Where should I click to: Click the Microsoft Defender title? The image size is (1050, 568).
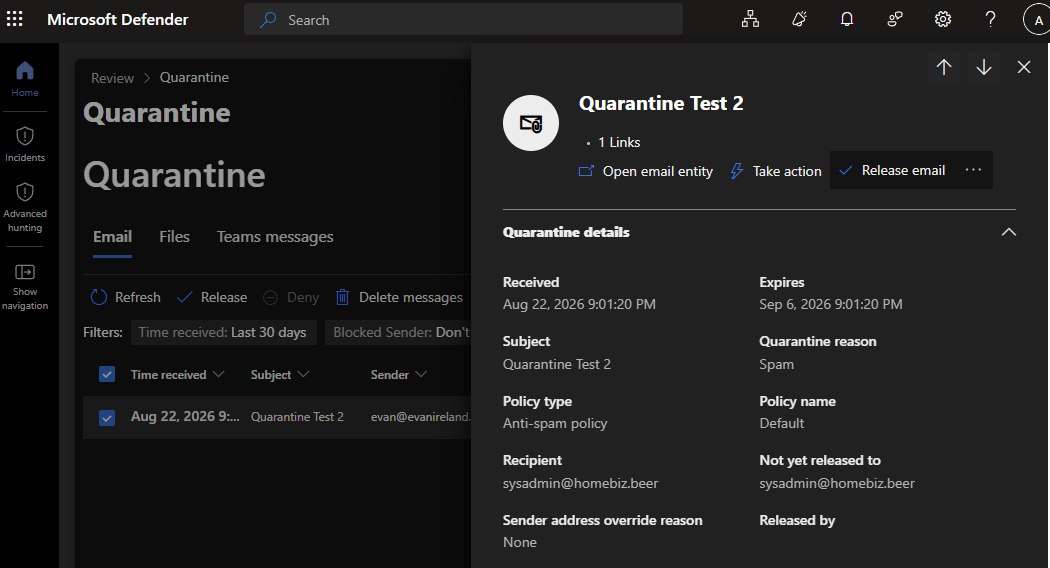118,19
